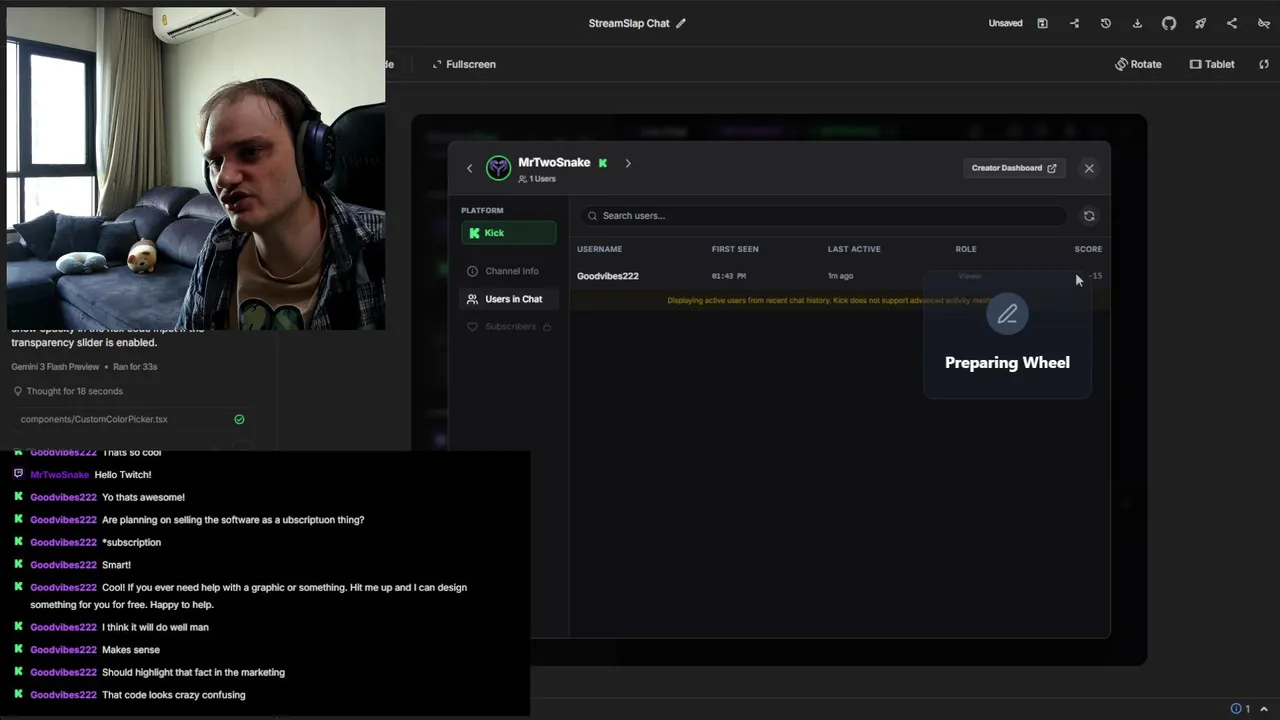Select user row Goodvibes222 in table

pos(840,276)
